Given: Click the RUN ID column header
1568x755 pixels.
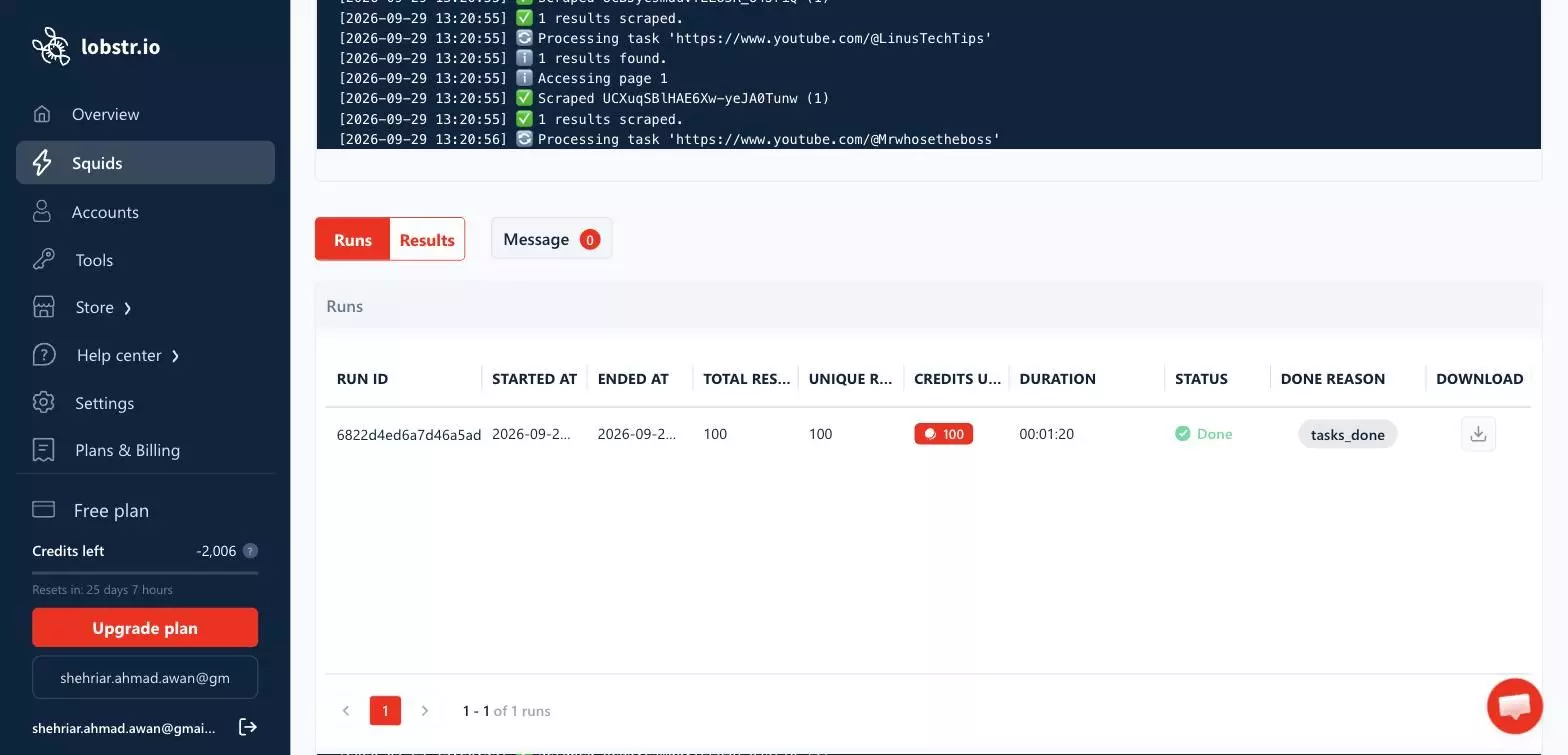Looking at the screenshot, I should pyautogui.click(x=362, y=379).
